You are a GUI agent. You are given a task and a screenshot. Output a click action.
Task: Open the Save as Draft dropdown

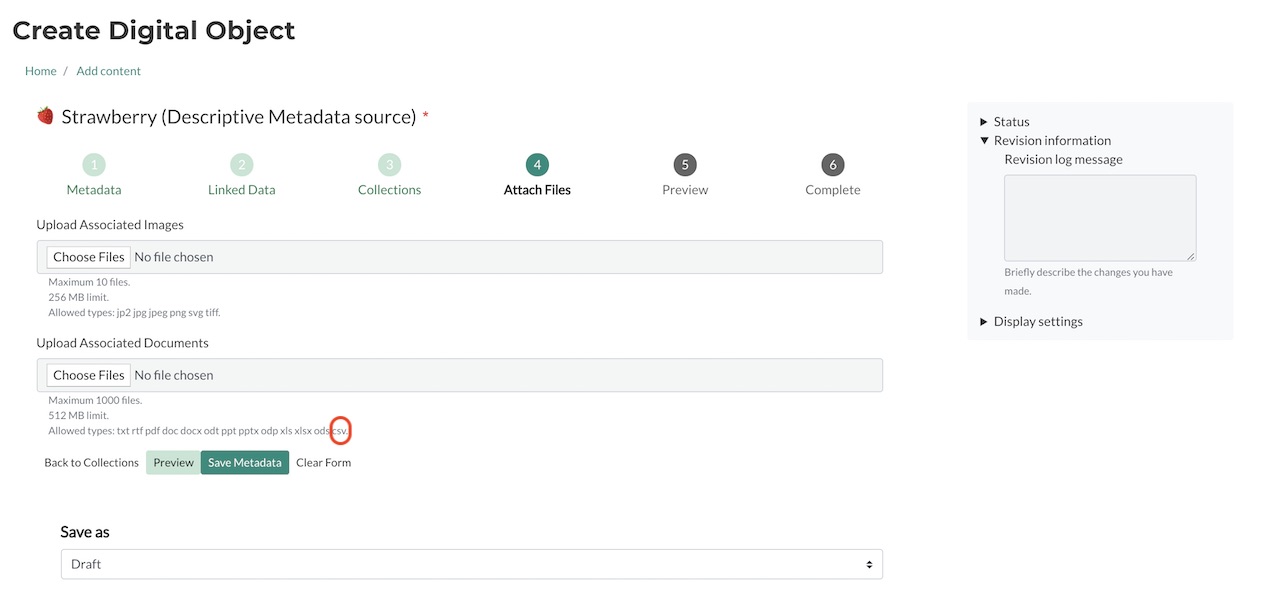click(x=471, y=564)
